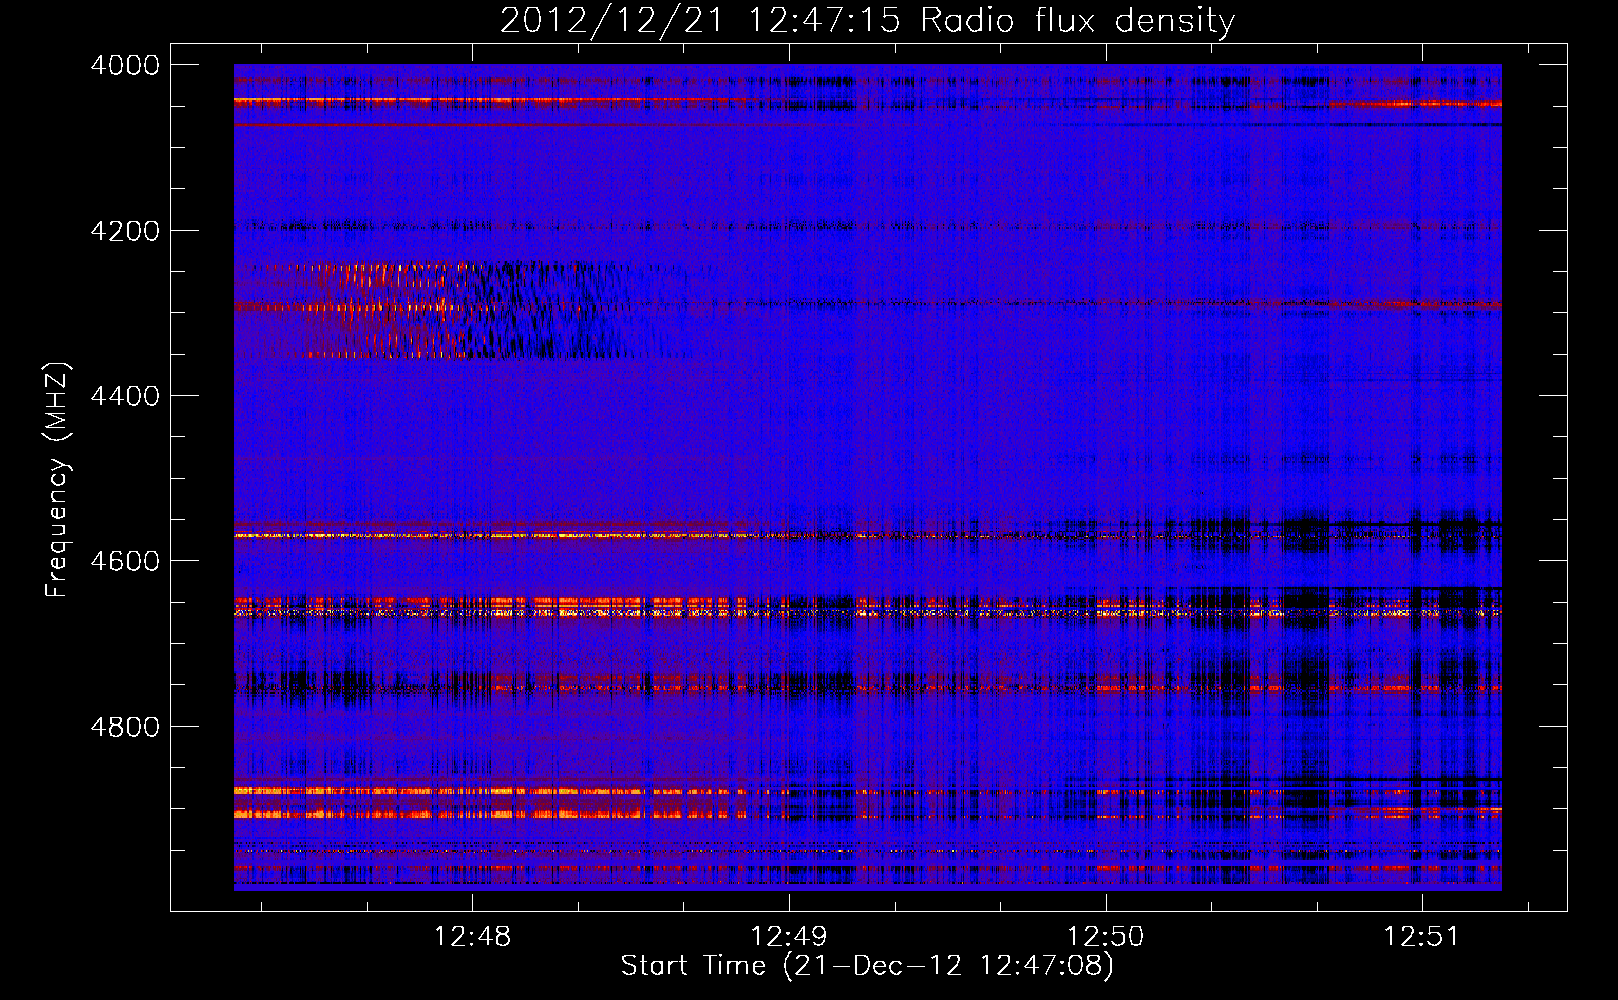
Task: Click the '12:49' time axis label
Action: [x=789, y=936]
